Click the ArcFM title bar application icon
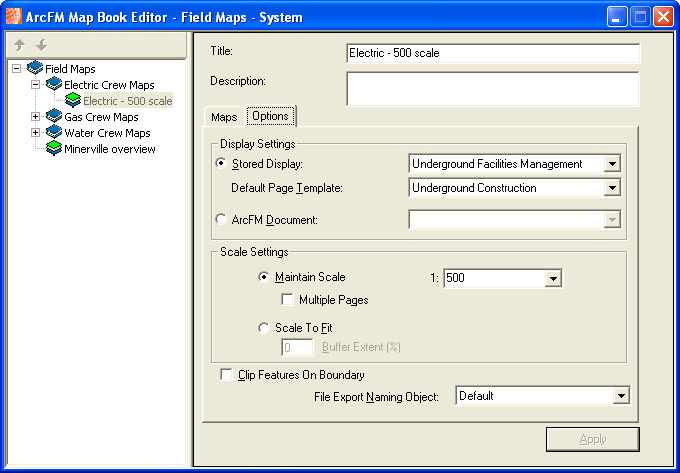The width and height of the screenshot is (680, 473). [13, 16]
